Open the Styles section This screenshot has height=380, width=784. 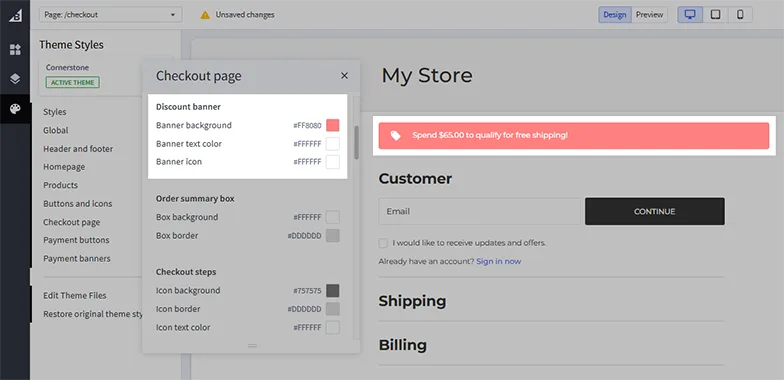54,112
